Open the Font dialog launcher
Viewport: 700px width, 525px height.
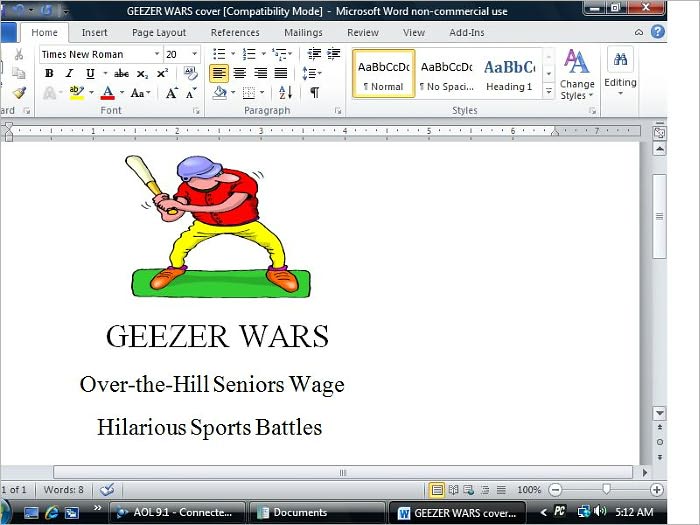pos(196,111)
